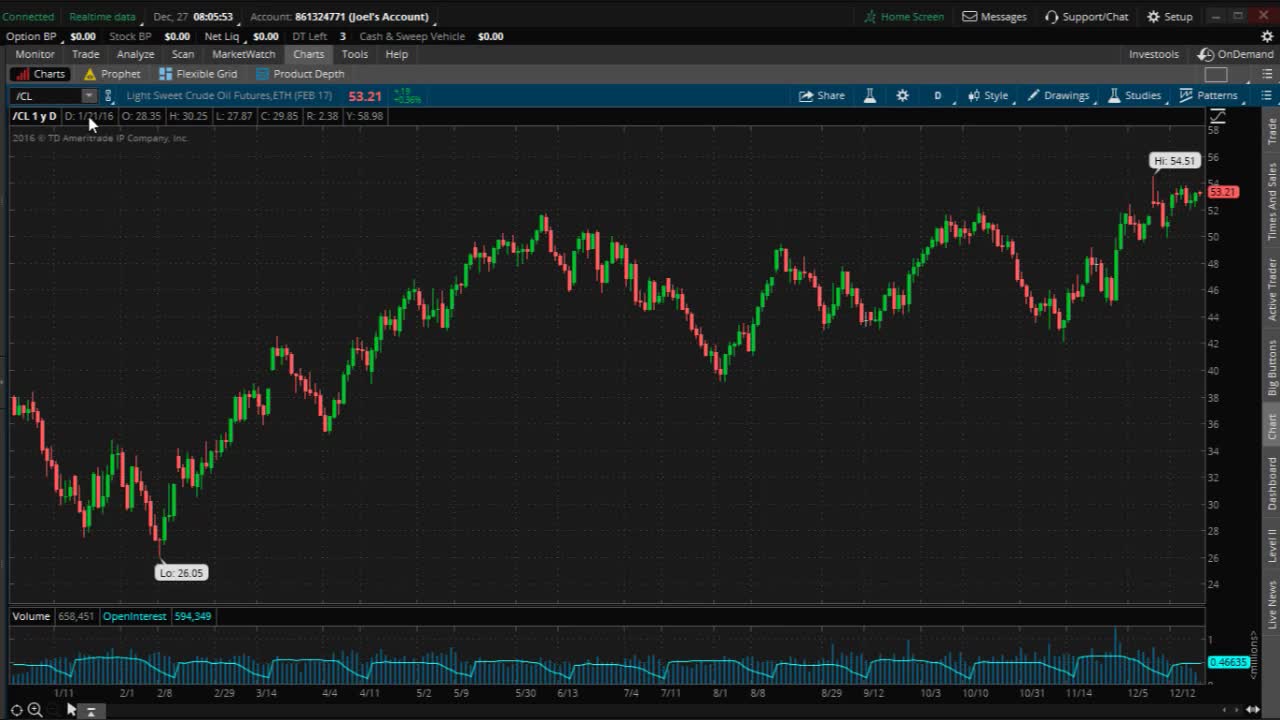Viewport: 1280px width, 720px height.
Task: Open the Flexible Grid sub-tab
Action: pyautogui.click(x=198, y=74)
